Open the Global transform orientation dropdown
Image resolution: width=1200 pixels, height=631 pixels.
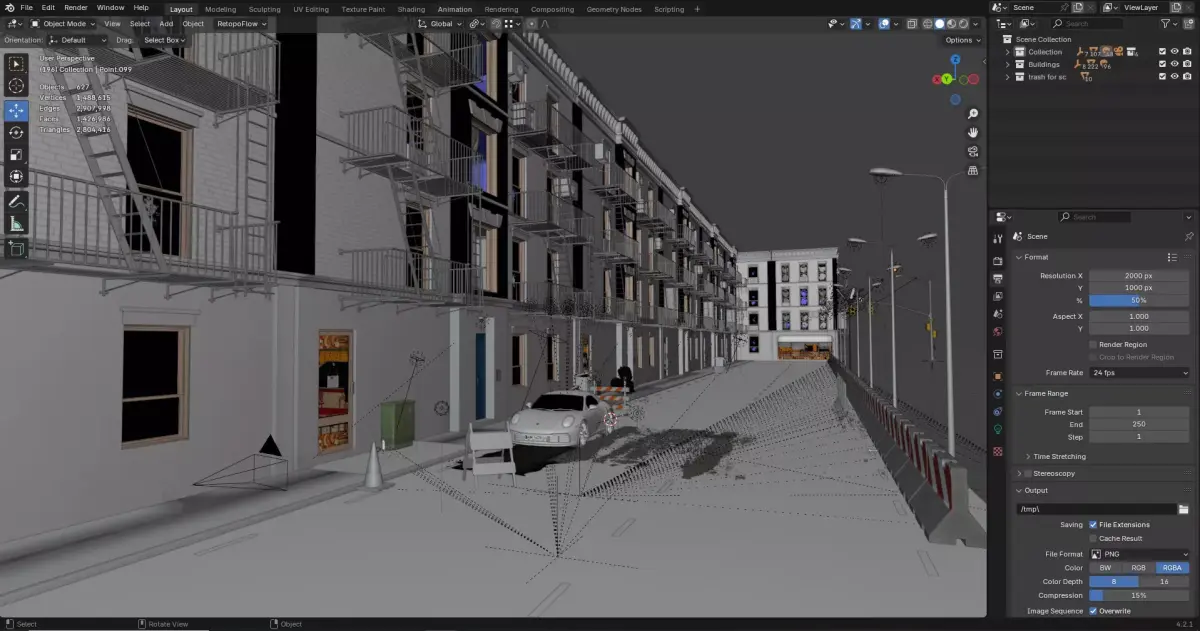pyautogui.click(x=439, y=23)
